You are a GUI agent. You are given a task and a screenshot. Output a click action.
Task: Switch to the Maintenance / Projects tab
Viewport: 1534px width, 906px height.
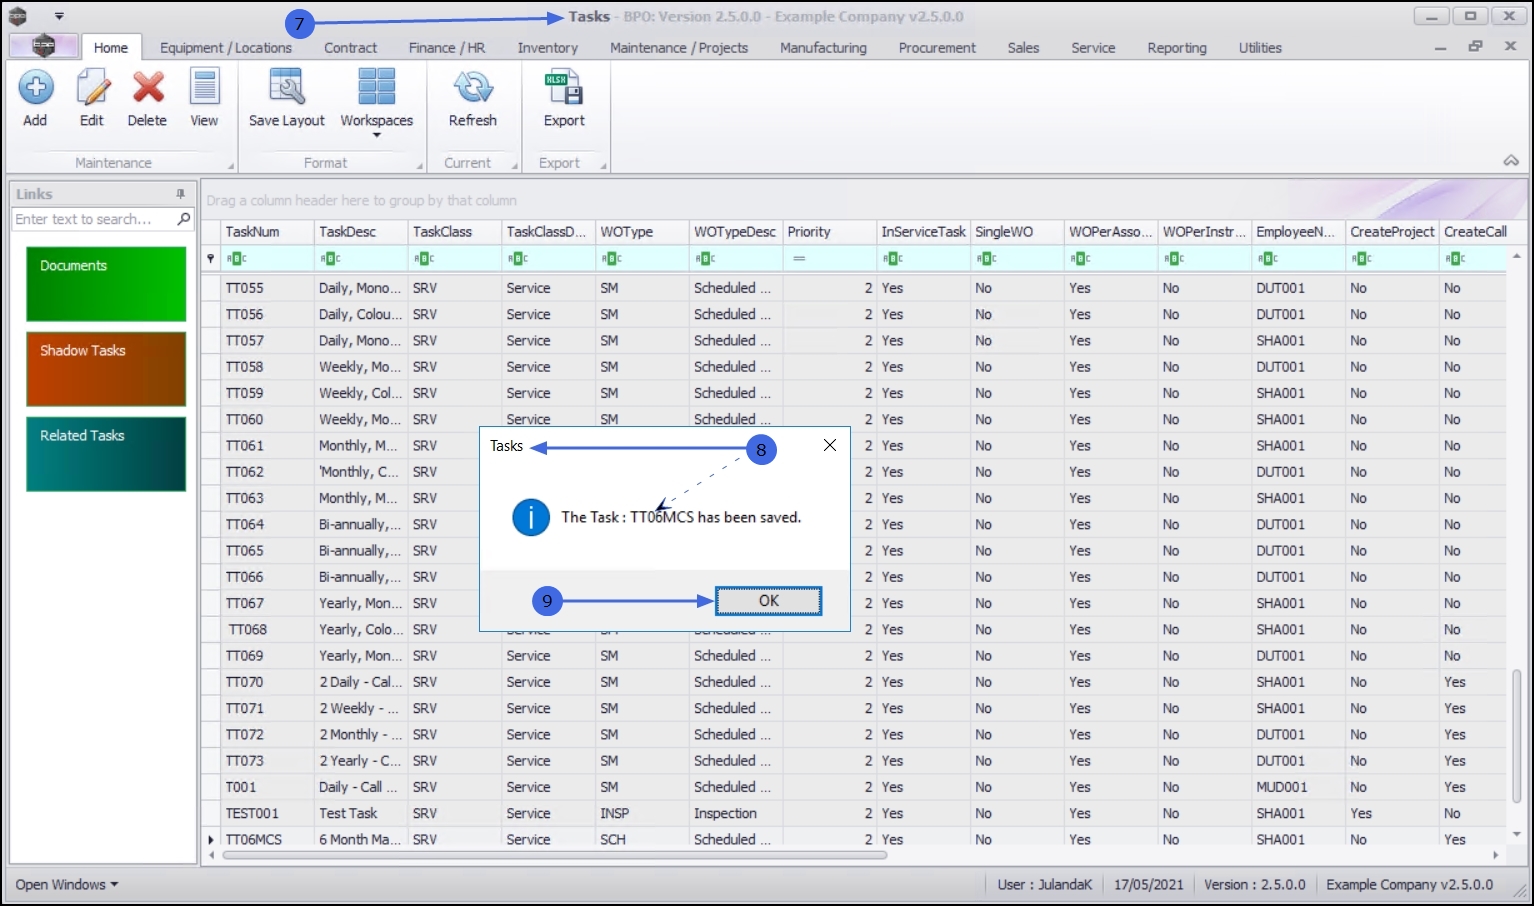pyautogui.click(x=679, y=48)
